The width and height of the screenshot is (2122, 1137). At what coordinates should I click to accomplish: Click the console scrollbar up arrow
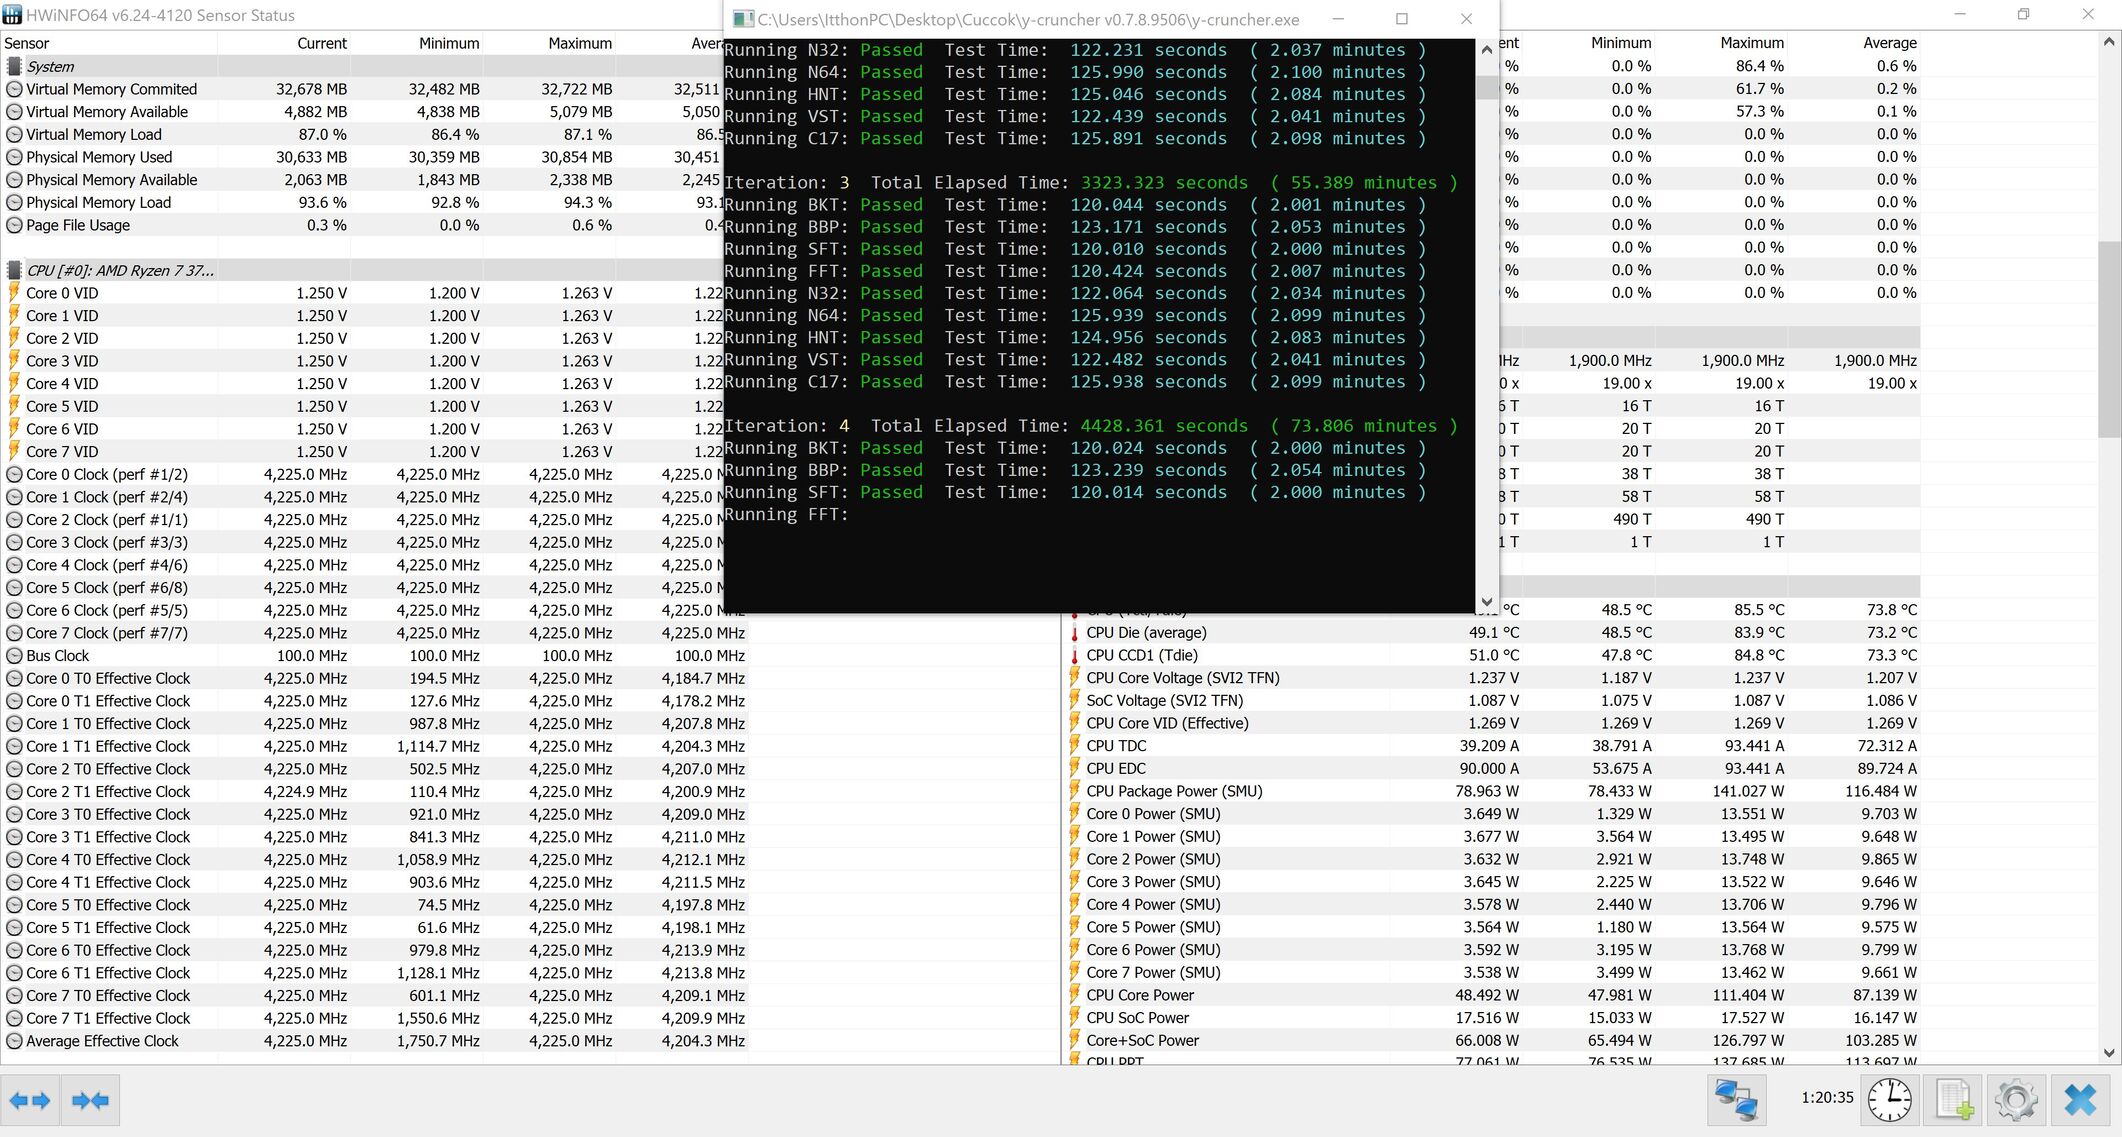pyautogui.click(x=1486, y=49)
